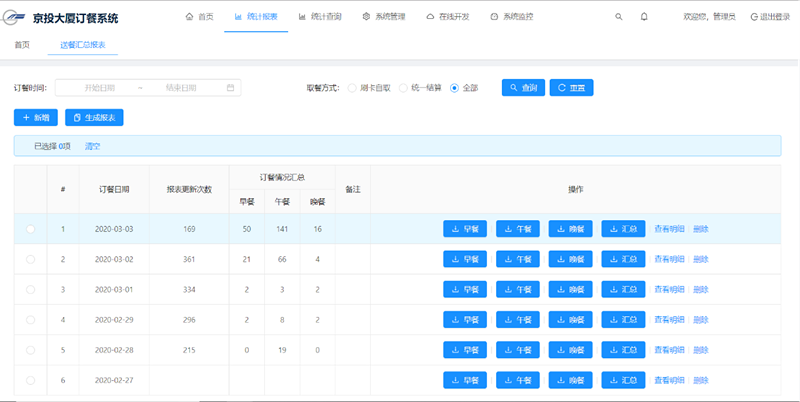Click the 361 update count cell
The width and height of the screenshot is (800, 402).
pyautogui.click(x=189, y=259)
